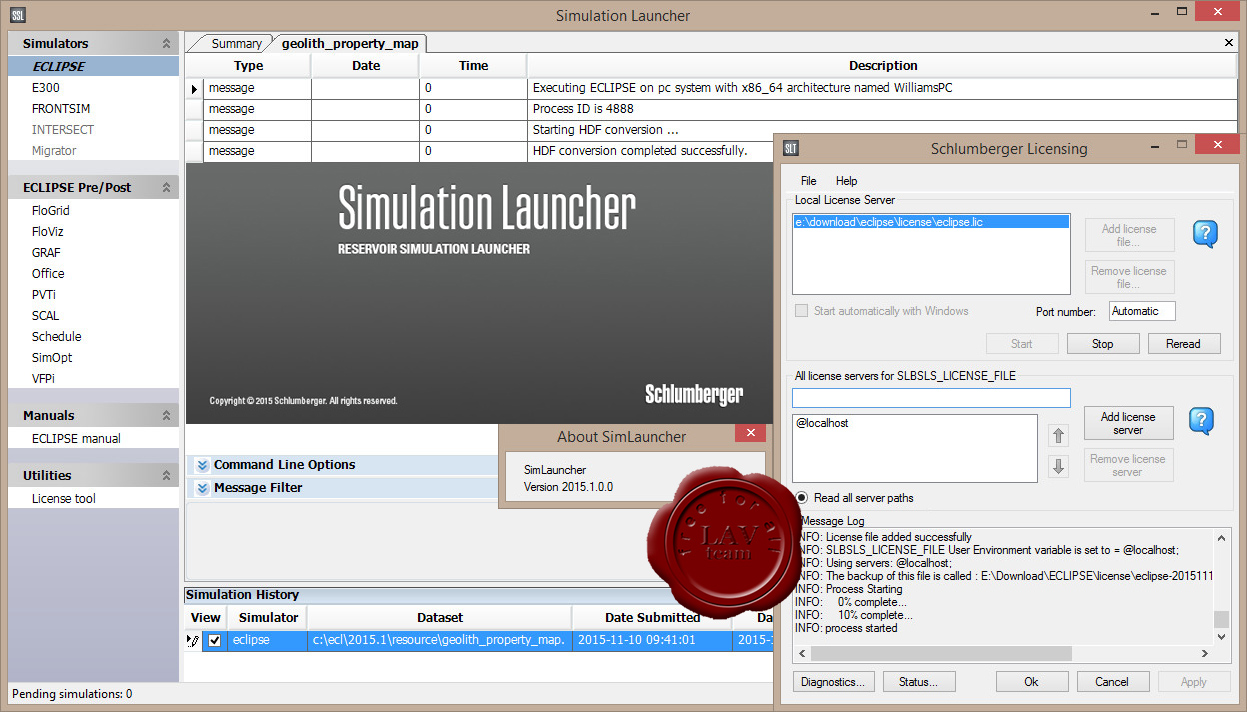Select Migrator in the Simulators list
The height and width of the screenshot is (712, 1247).
click(x=54, y=151)
